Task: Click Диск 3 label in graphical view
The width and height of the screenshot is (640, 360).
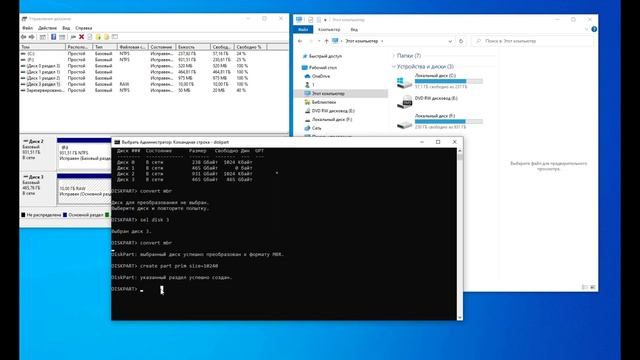Action: pyautogui.click(x=36, y=177)
